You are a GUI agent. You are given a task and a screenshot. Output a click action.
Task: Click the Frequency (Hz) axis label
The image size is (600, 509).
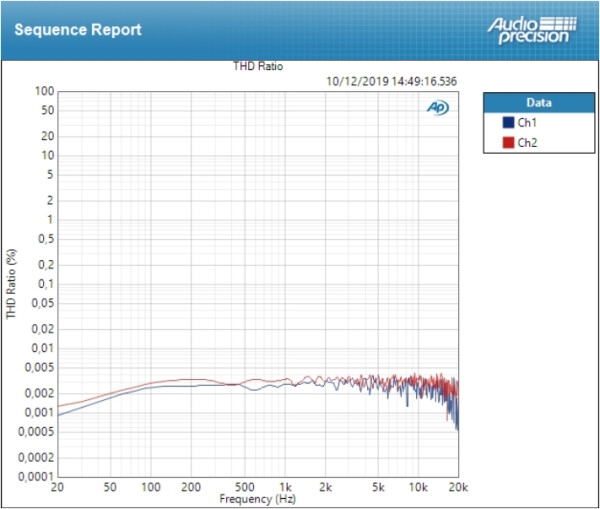coord(258,498)
